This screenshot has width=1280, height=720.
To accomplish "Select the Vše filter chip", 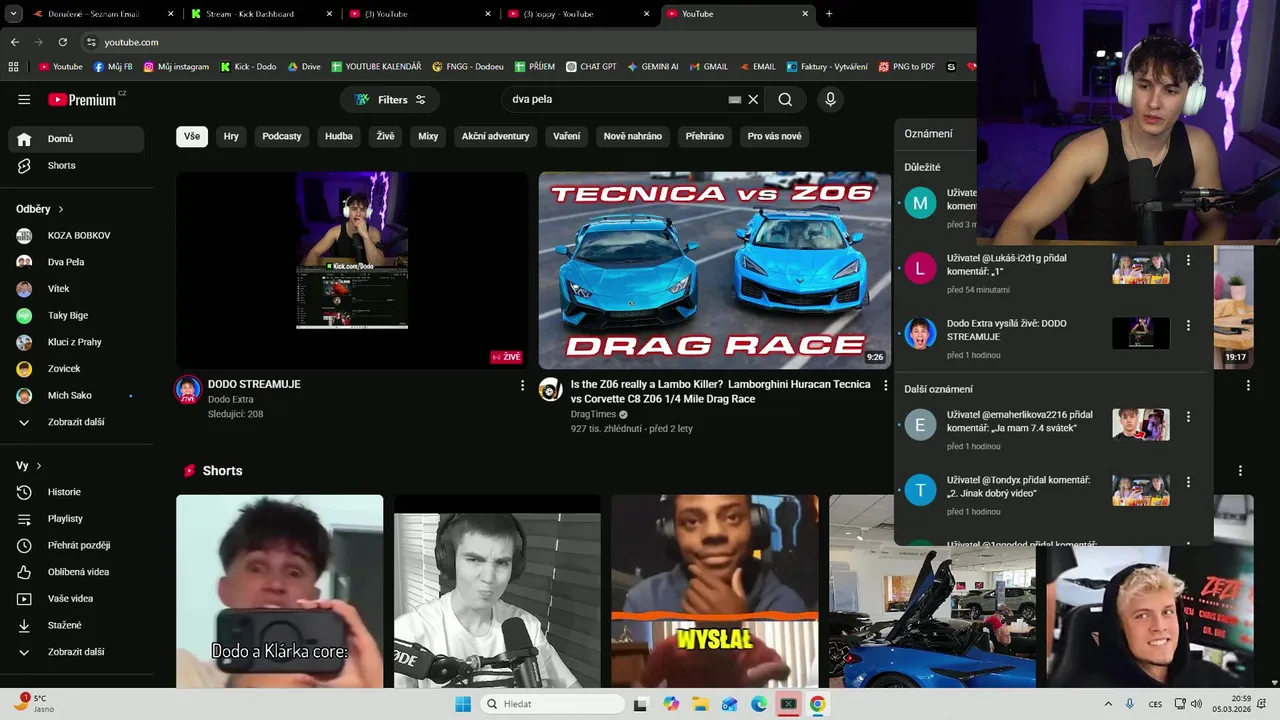I will (x=192, y=136).
